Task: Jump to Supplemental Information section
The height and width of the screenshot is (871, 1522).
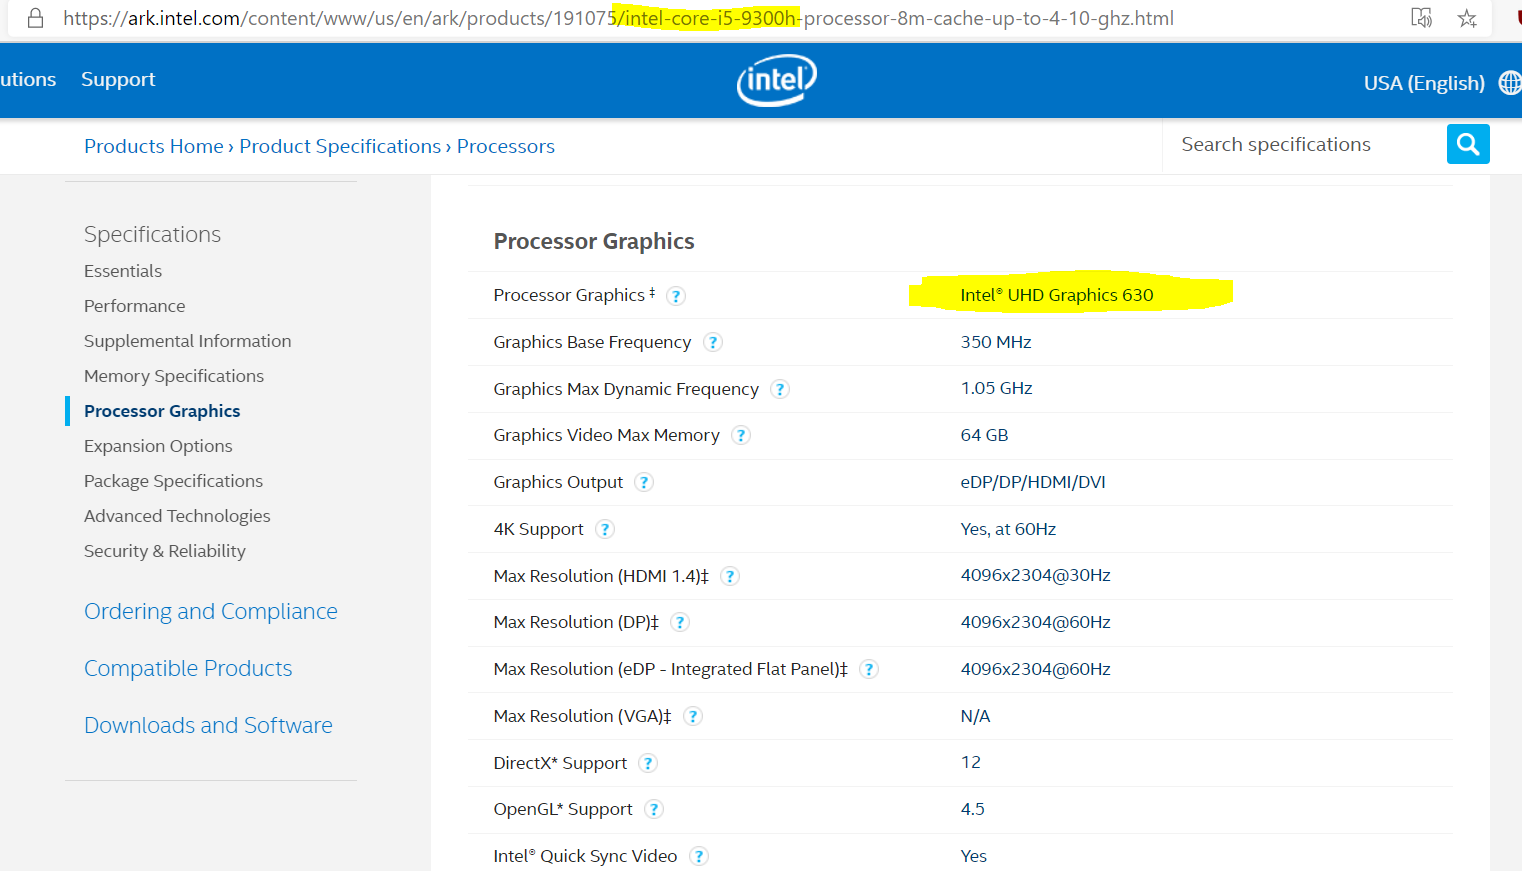Action: [188, 341]
